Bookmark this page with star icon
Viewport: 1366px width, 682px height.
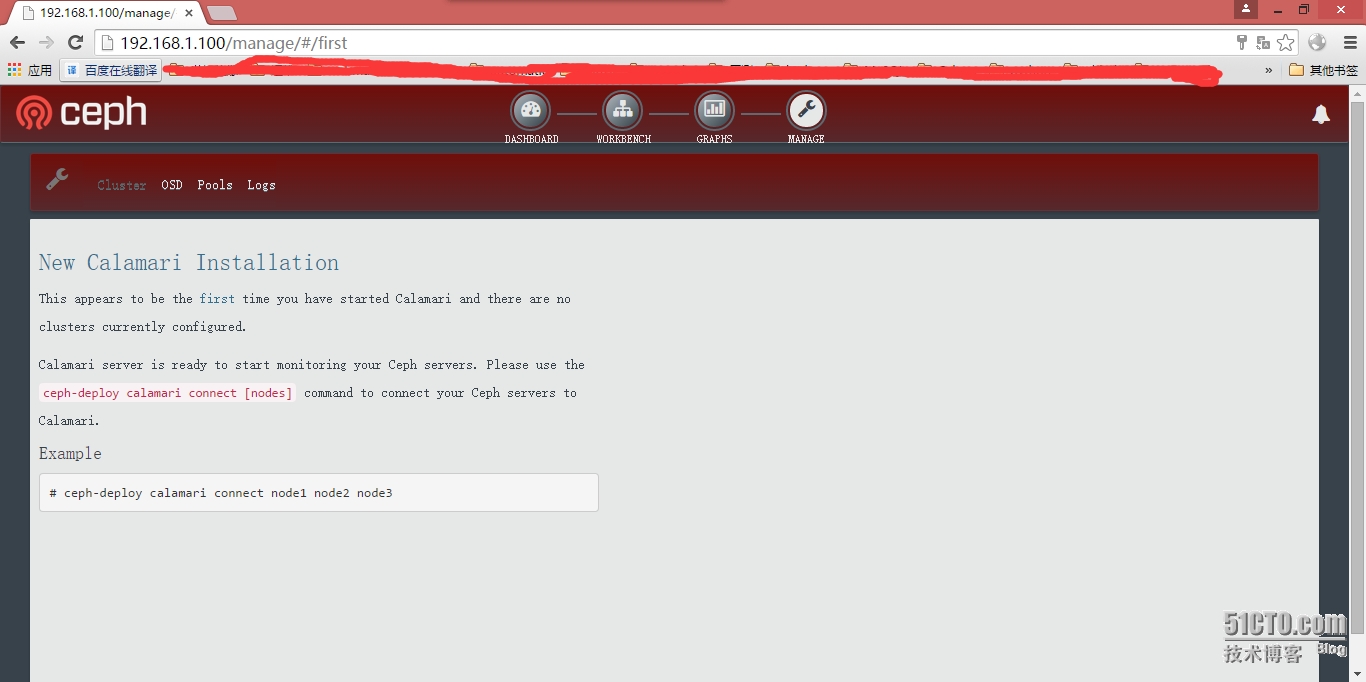[1286, 42]
